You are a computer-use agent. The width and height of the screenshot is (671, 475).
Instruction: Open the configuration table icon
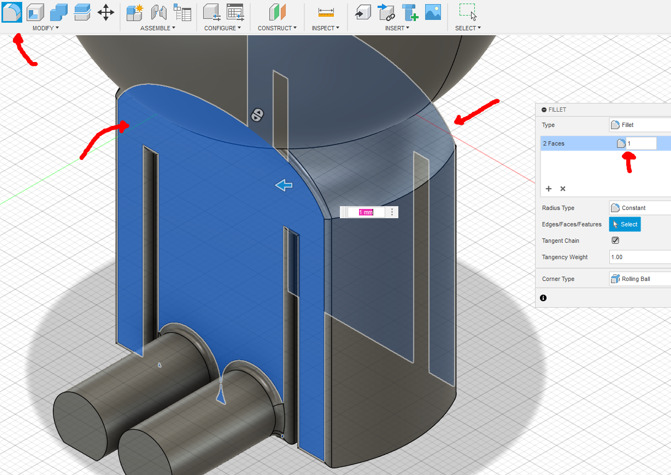click(235, 12)
